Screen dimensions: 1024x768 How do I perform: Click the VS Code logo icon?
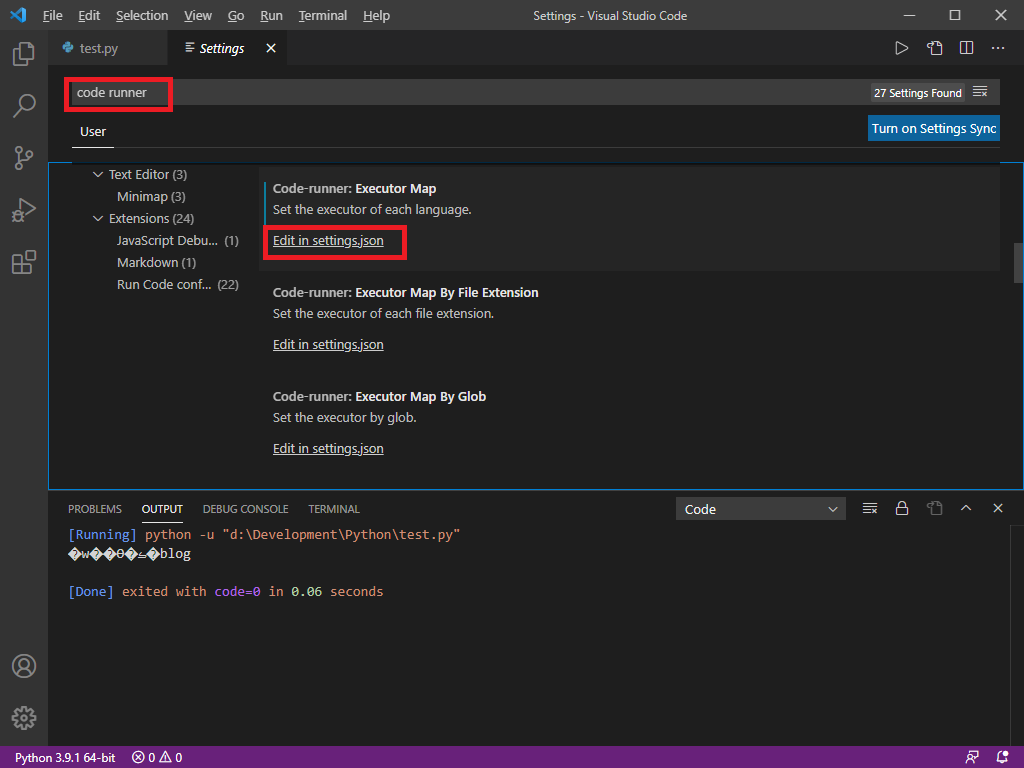coord(18,15)
